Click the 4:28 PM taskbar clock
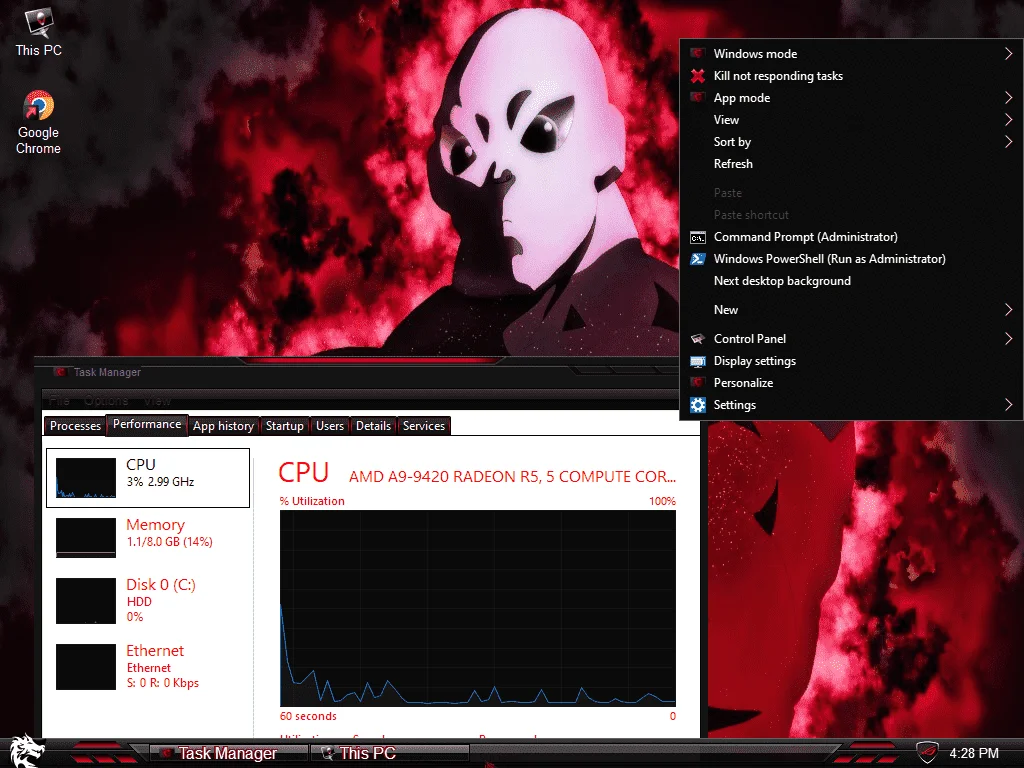This screenshot has width=1024, height=768. [974, 753]
